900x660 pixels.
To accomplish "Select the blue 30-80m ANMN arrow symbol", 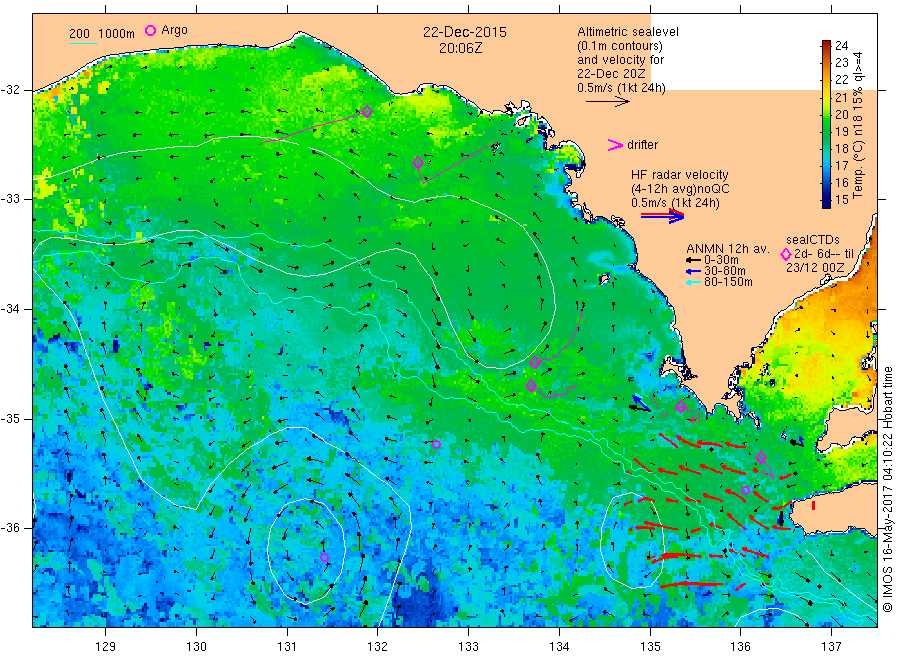I will point(694,271).
